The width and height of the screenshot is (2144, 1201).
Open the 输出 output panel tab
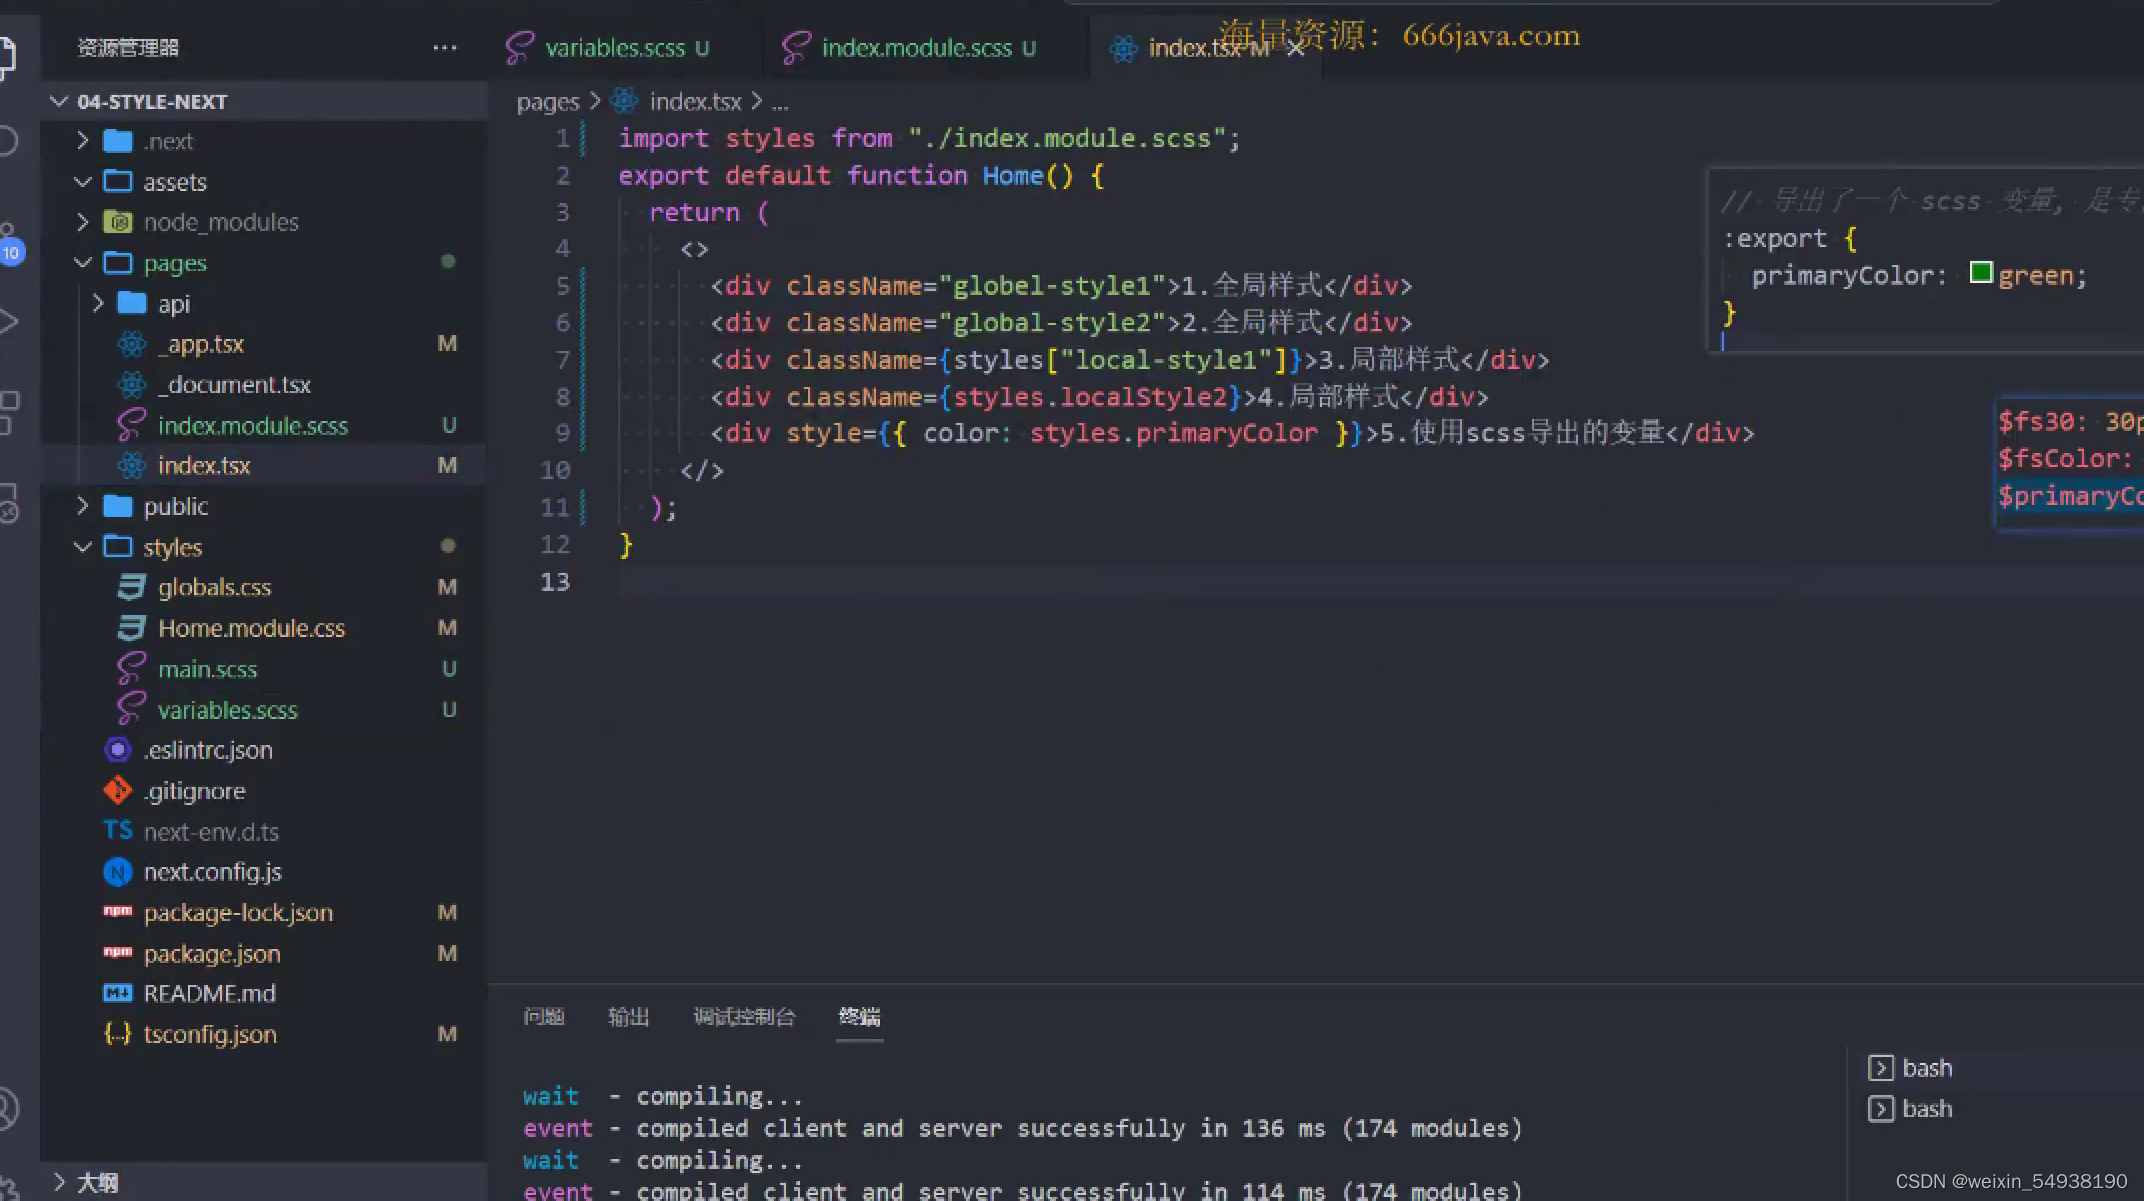coord(629,1017)
